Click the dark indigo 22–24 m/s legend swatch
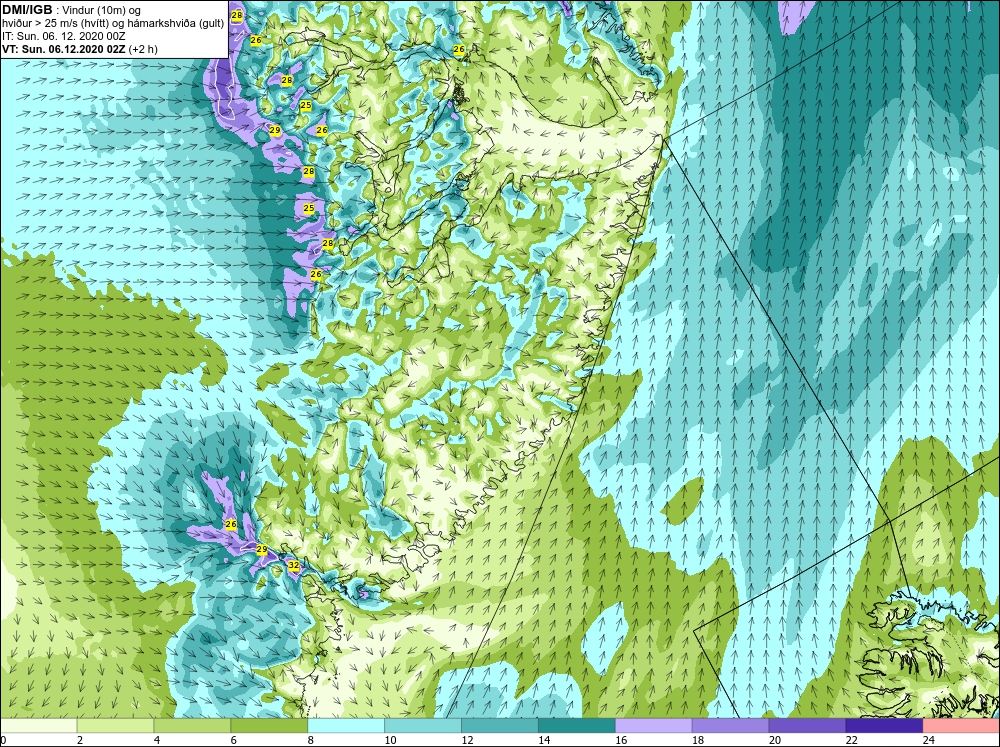The width and height of the screenshot is (1000, 747). 884,726
